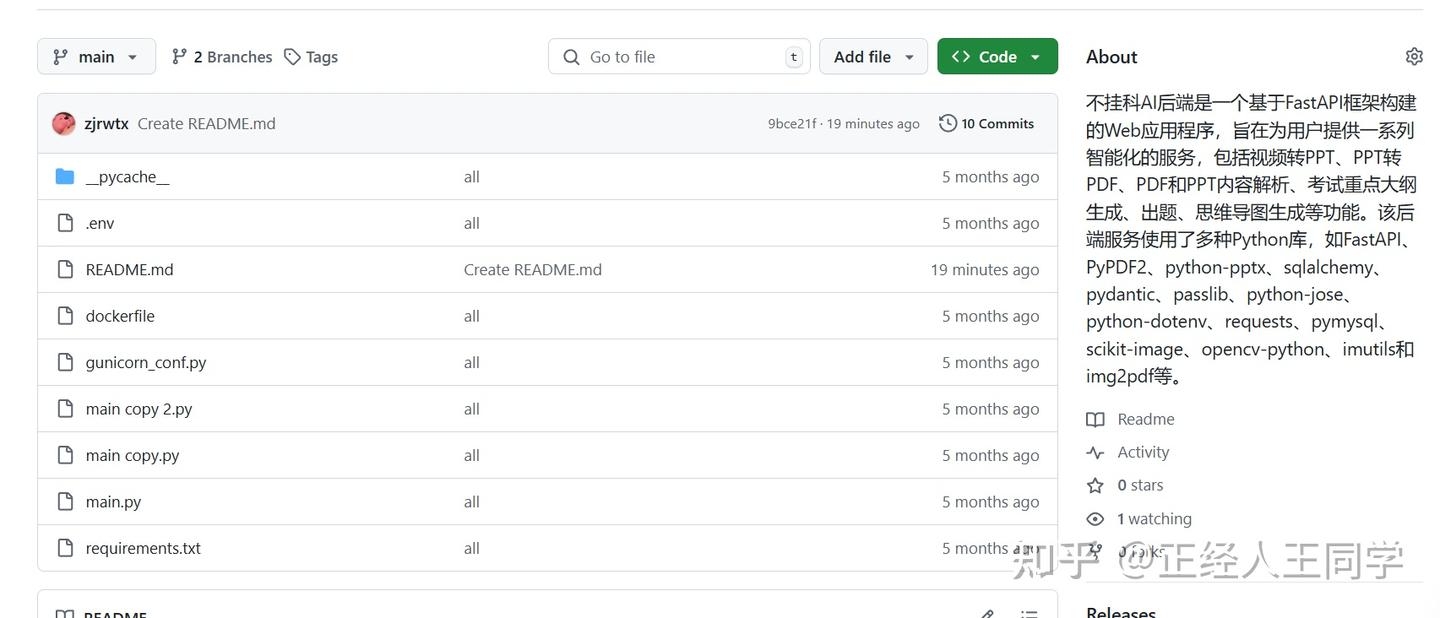Click the file icon next to dockerfile
This screenshot has height=618, width=1440.
(x=65, y=316)
